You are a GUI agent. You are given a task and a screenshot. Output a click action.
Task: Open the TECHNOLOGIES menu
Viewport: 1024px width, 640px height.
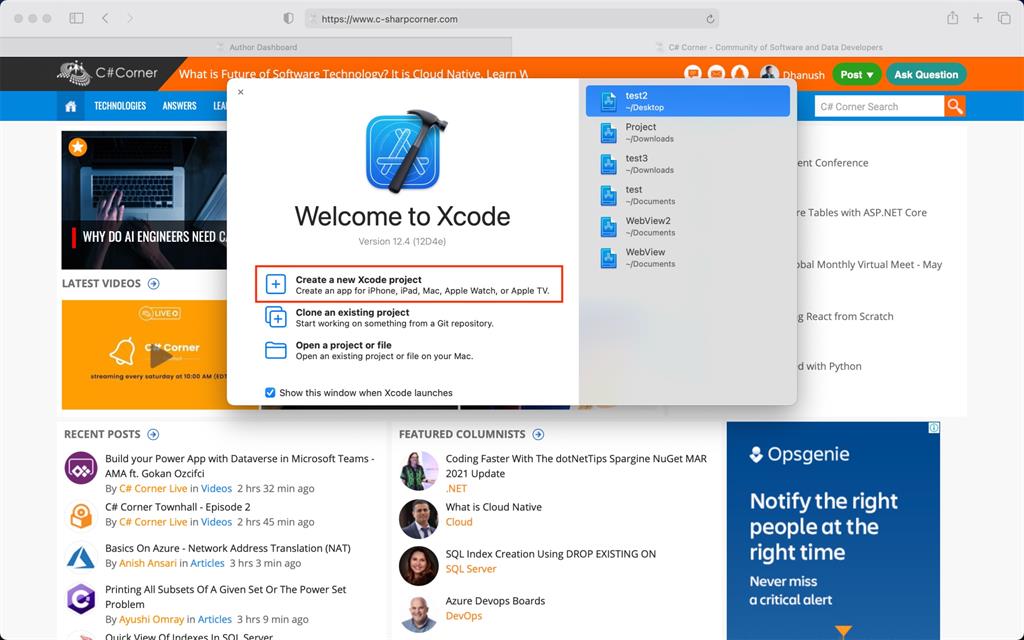click(x=120, y=106)
